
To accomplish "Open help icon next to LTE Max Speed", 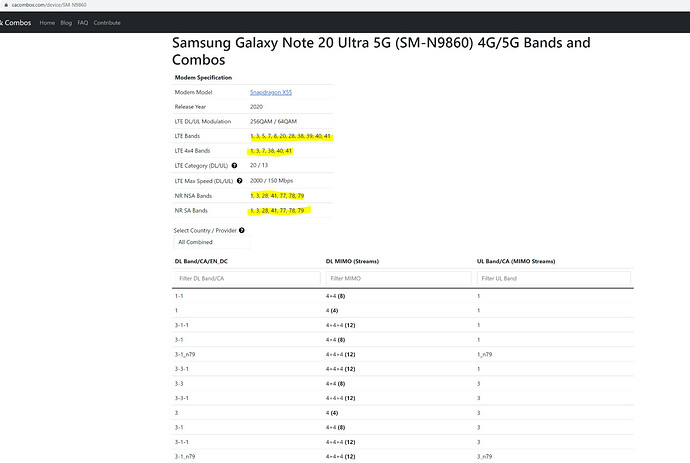I will click(239, 180).
